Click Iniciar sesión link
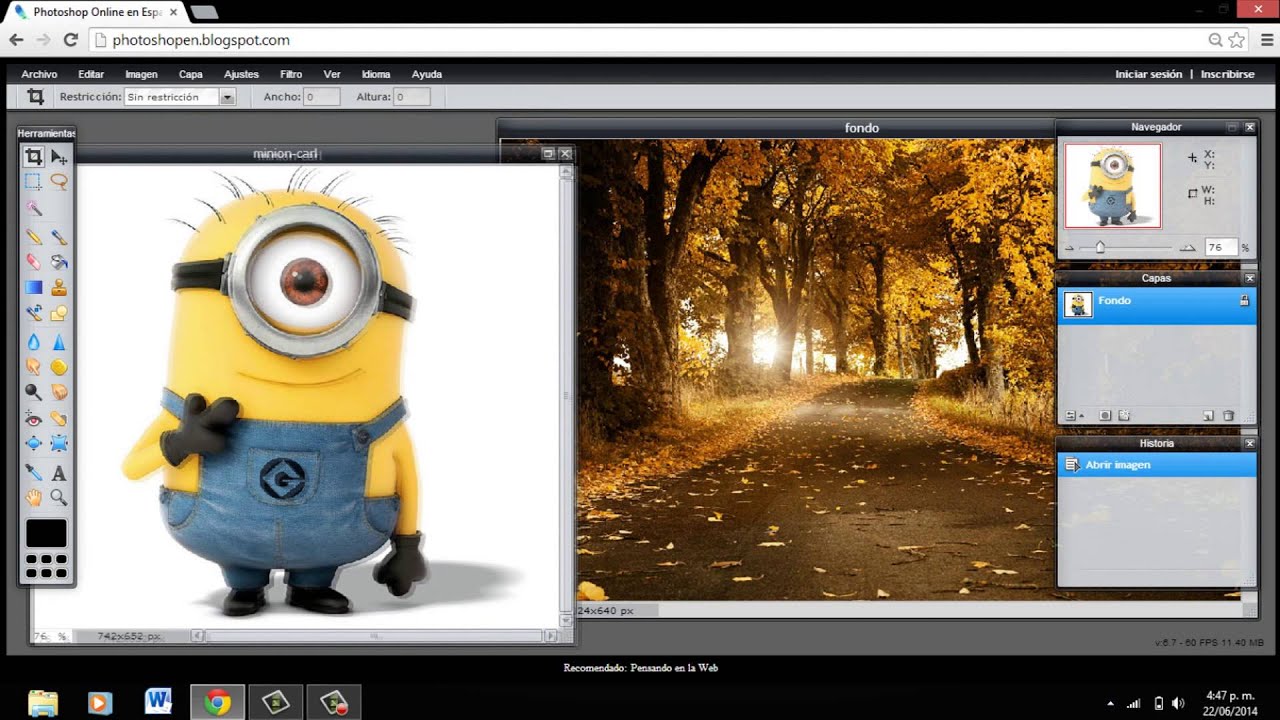 click(1148, 74)
